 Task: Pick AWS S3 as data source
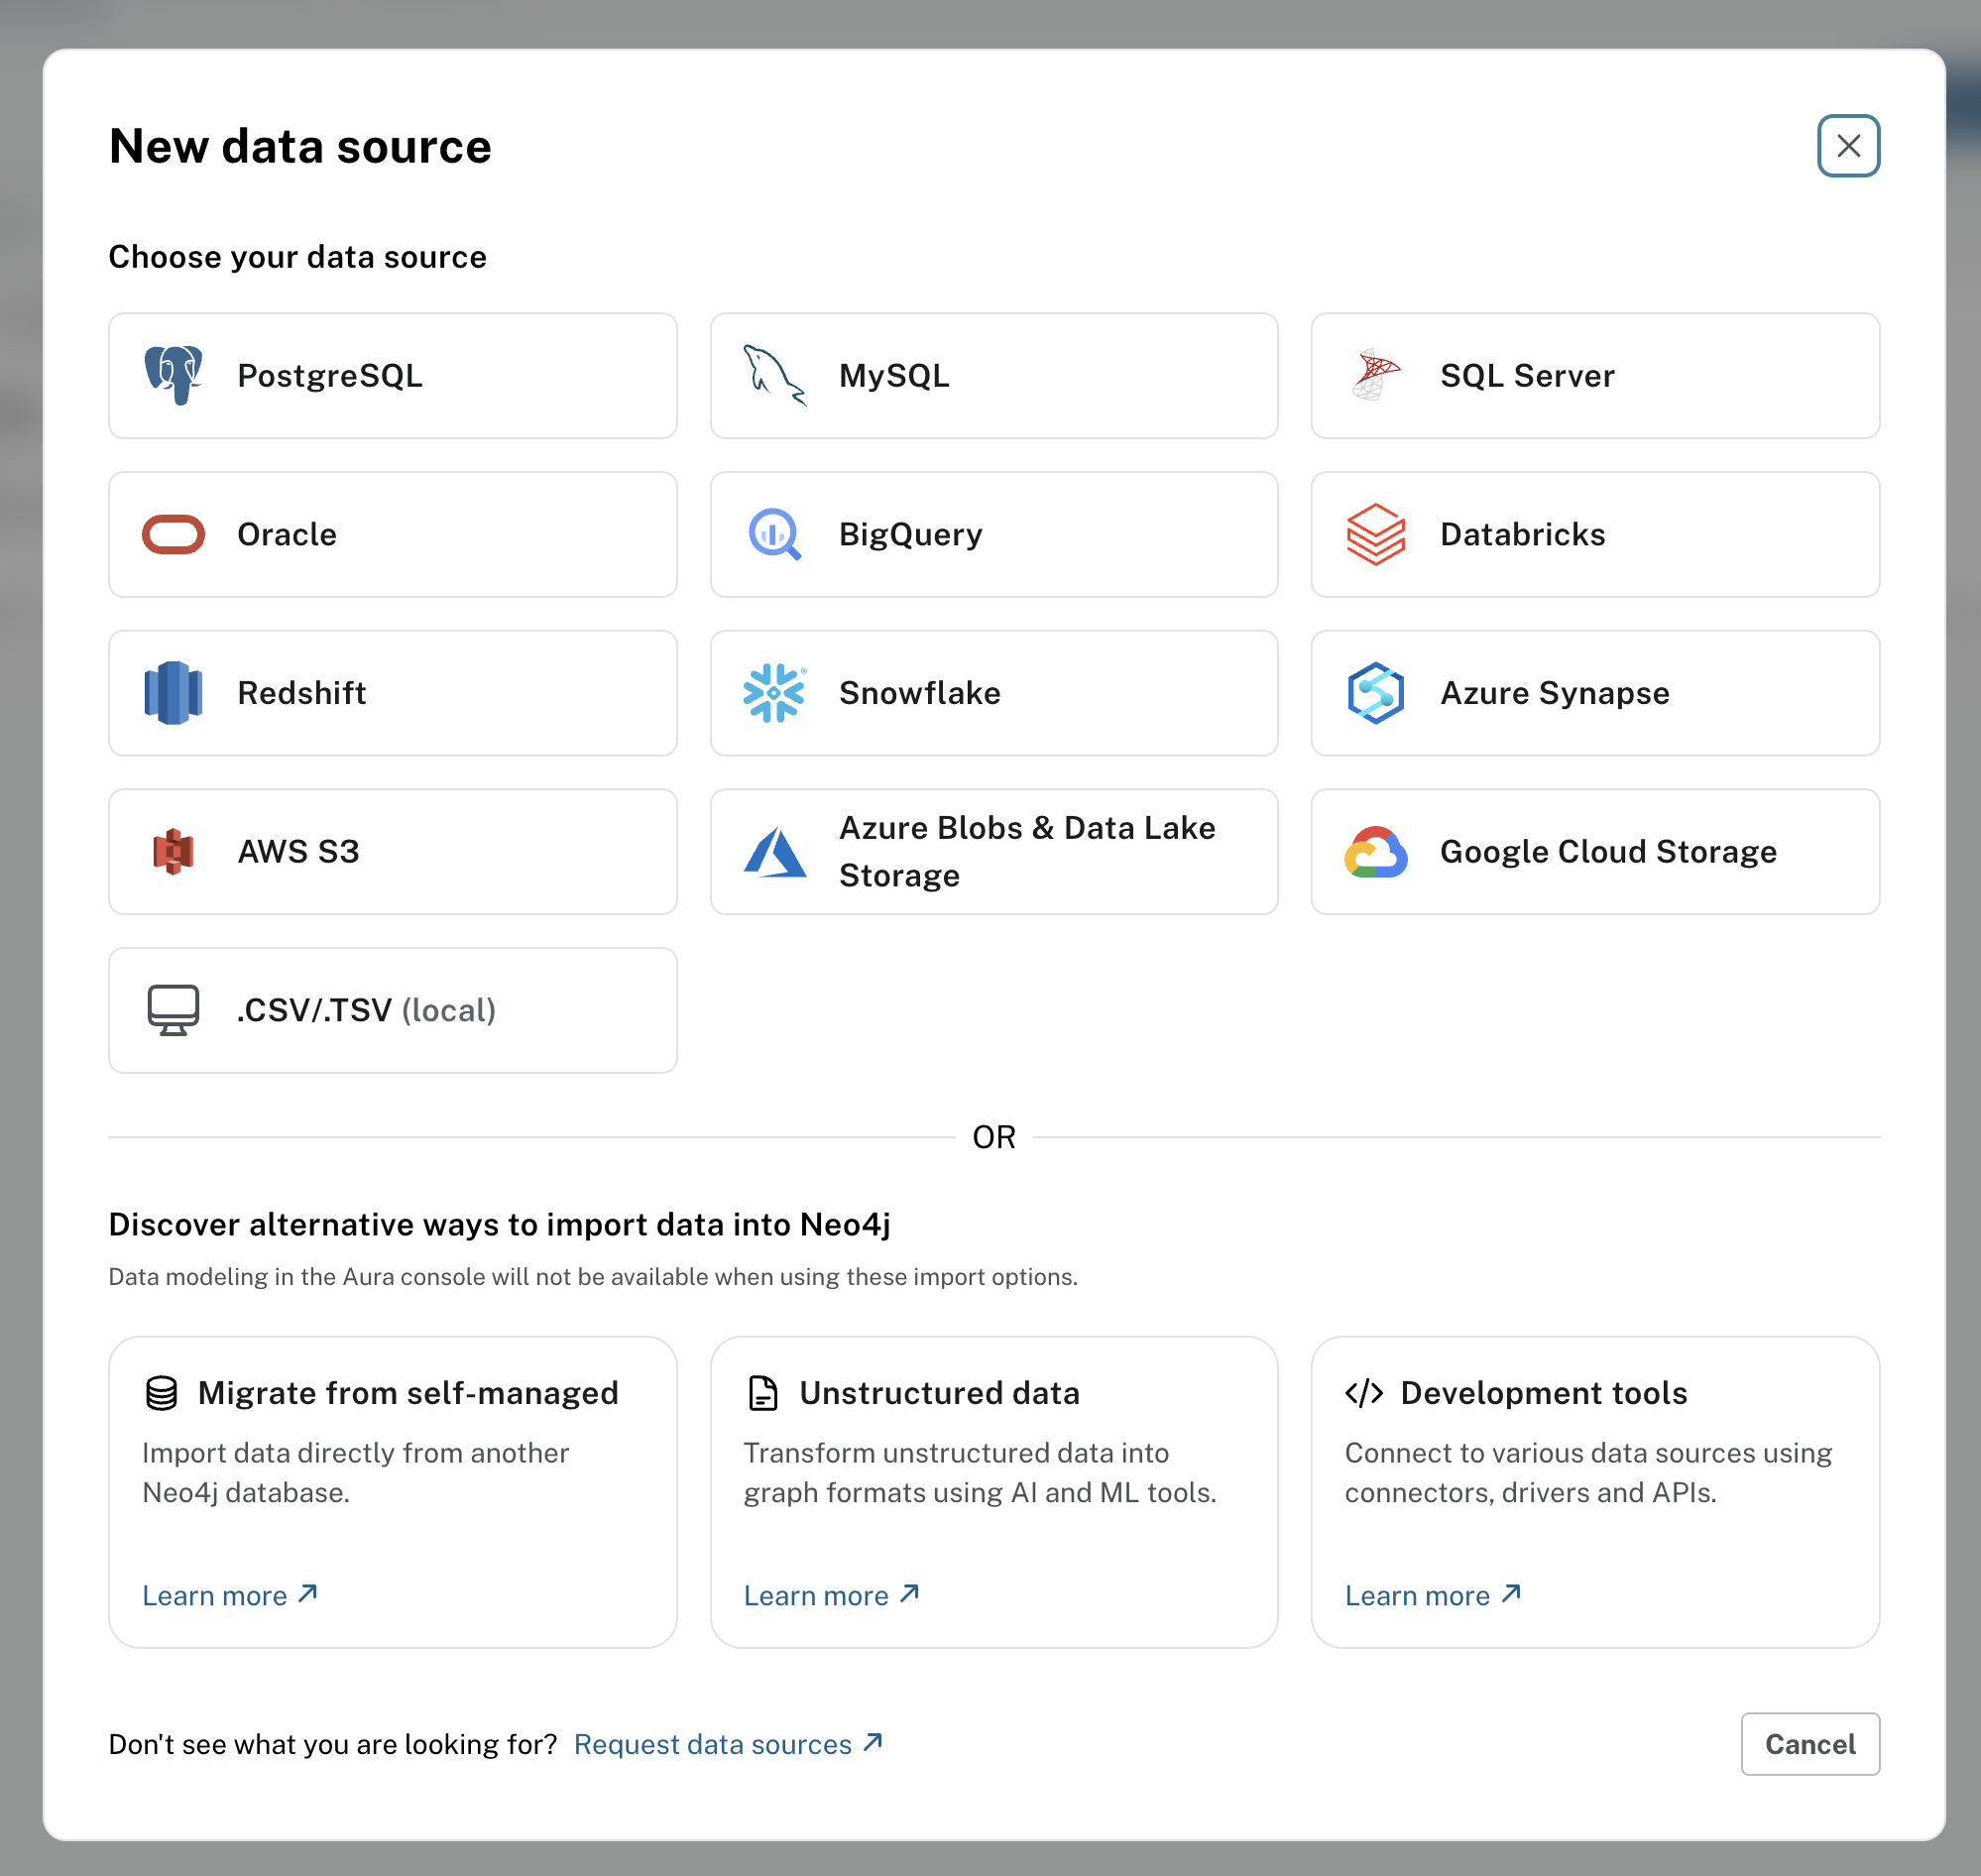point(392,851)
